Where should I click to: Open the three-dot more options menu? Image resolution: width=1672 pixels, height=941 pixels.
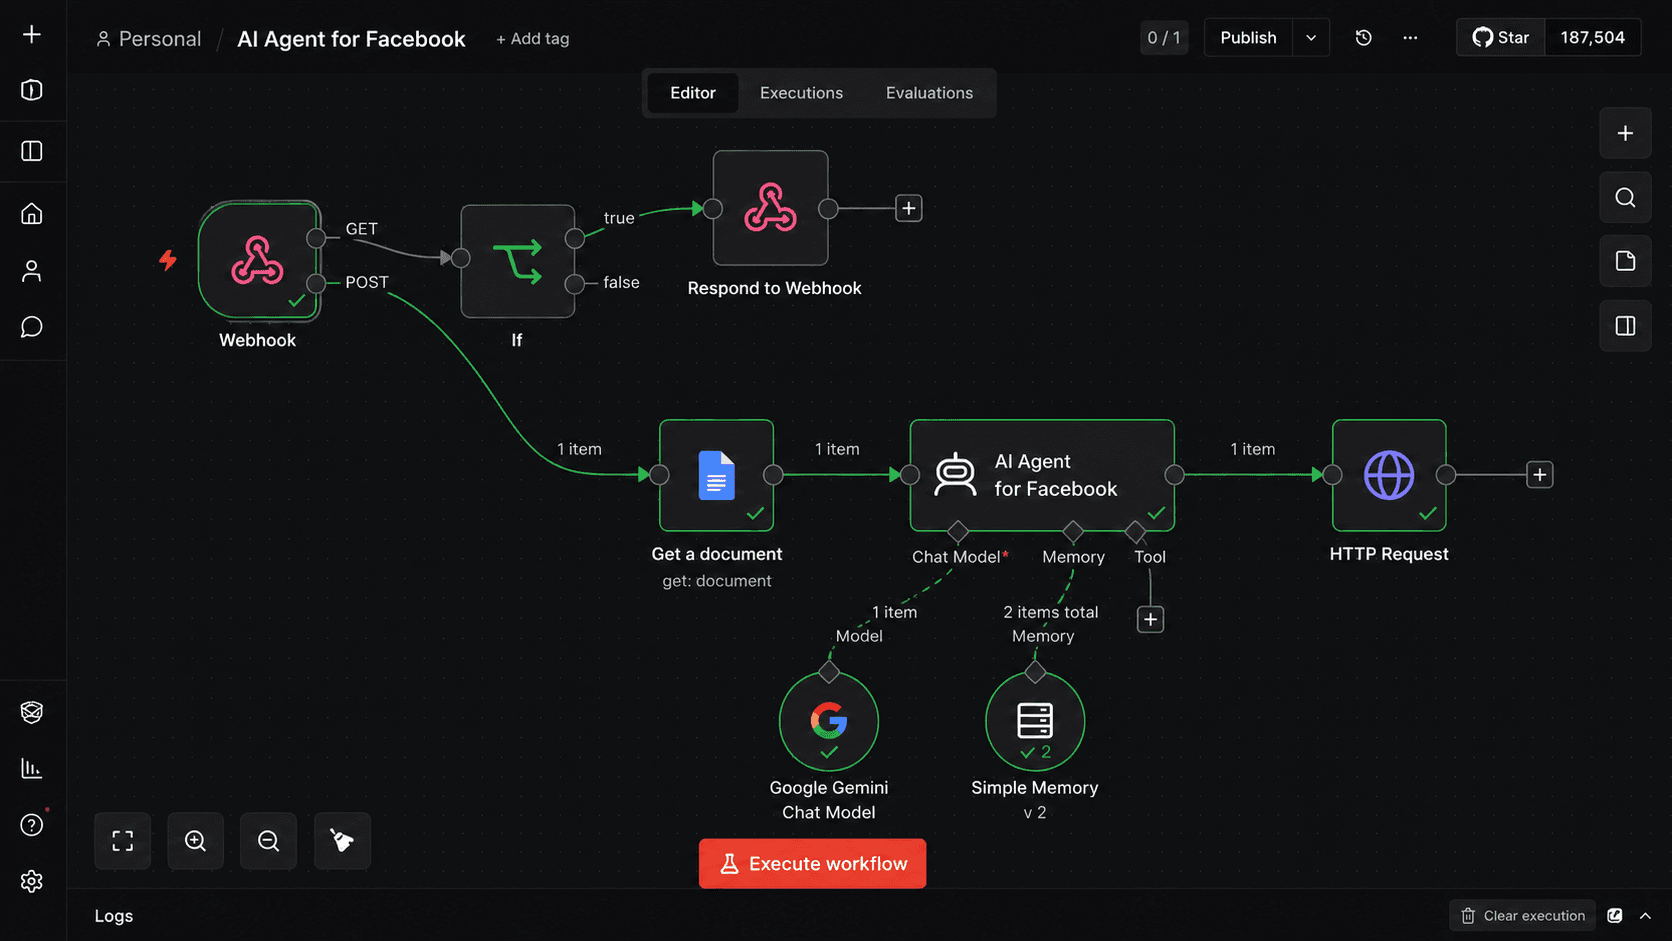click(x=1410, y=38)
